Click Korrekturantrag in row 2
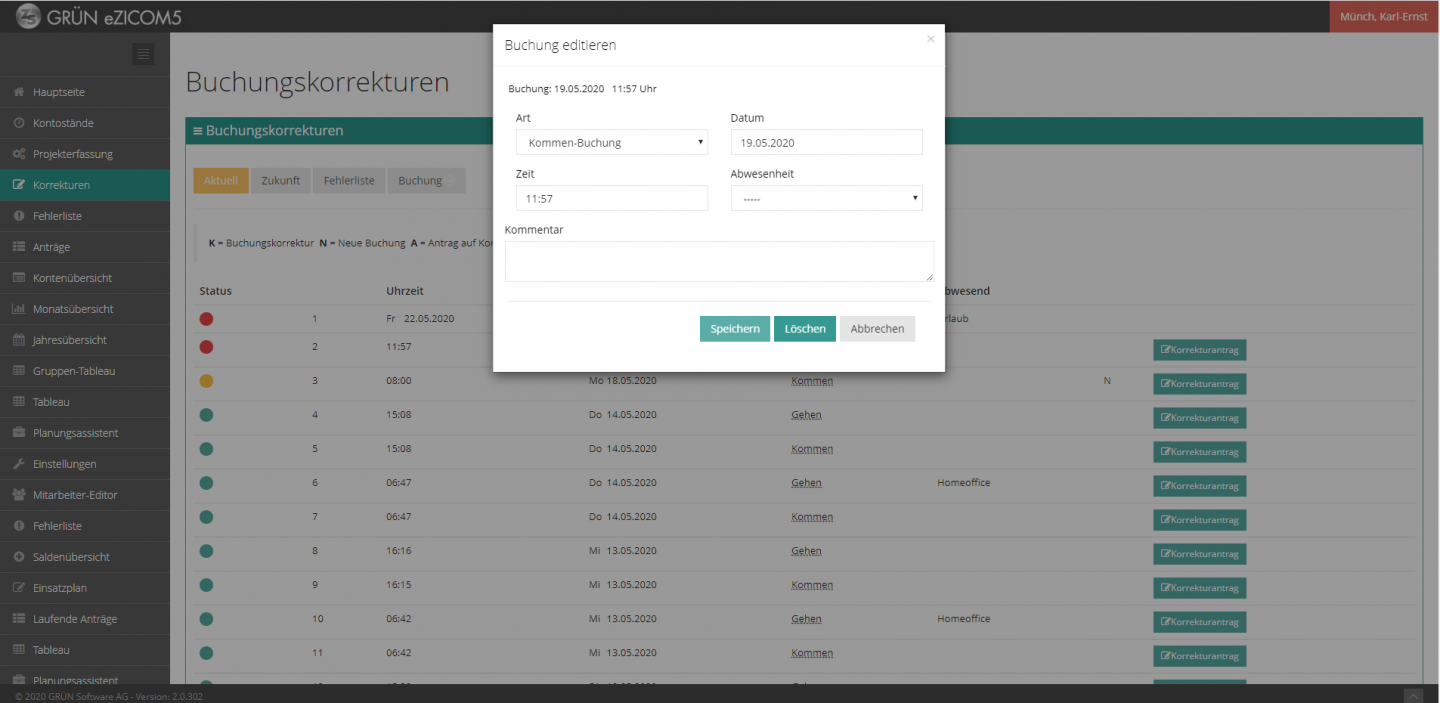1440x703 pixels. (x=1199, y=350)
